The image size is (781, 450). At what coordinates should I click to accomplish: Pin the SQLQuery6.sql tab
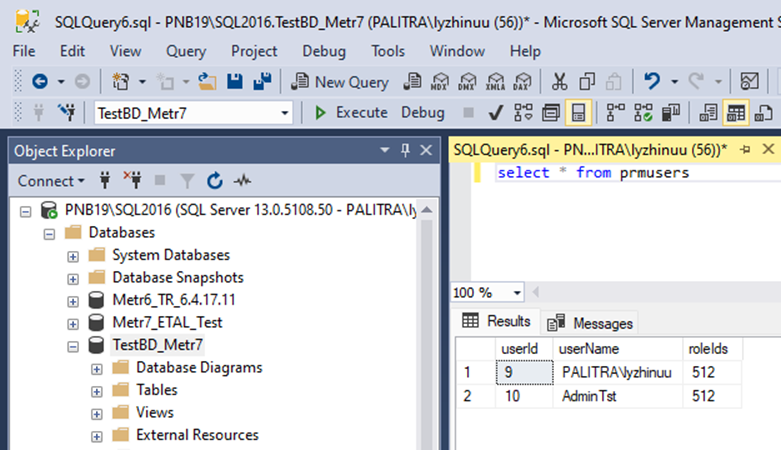pyautogui.click(x=746, y=150)
